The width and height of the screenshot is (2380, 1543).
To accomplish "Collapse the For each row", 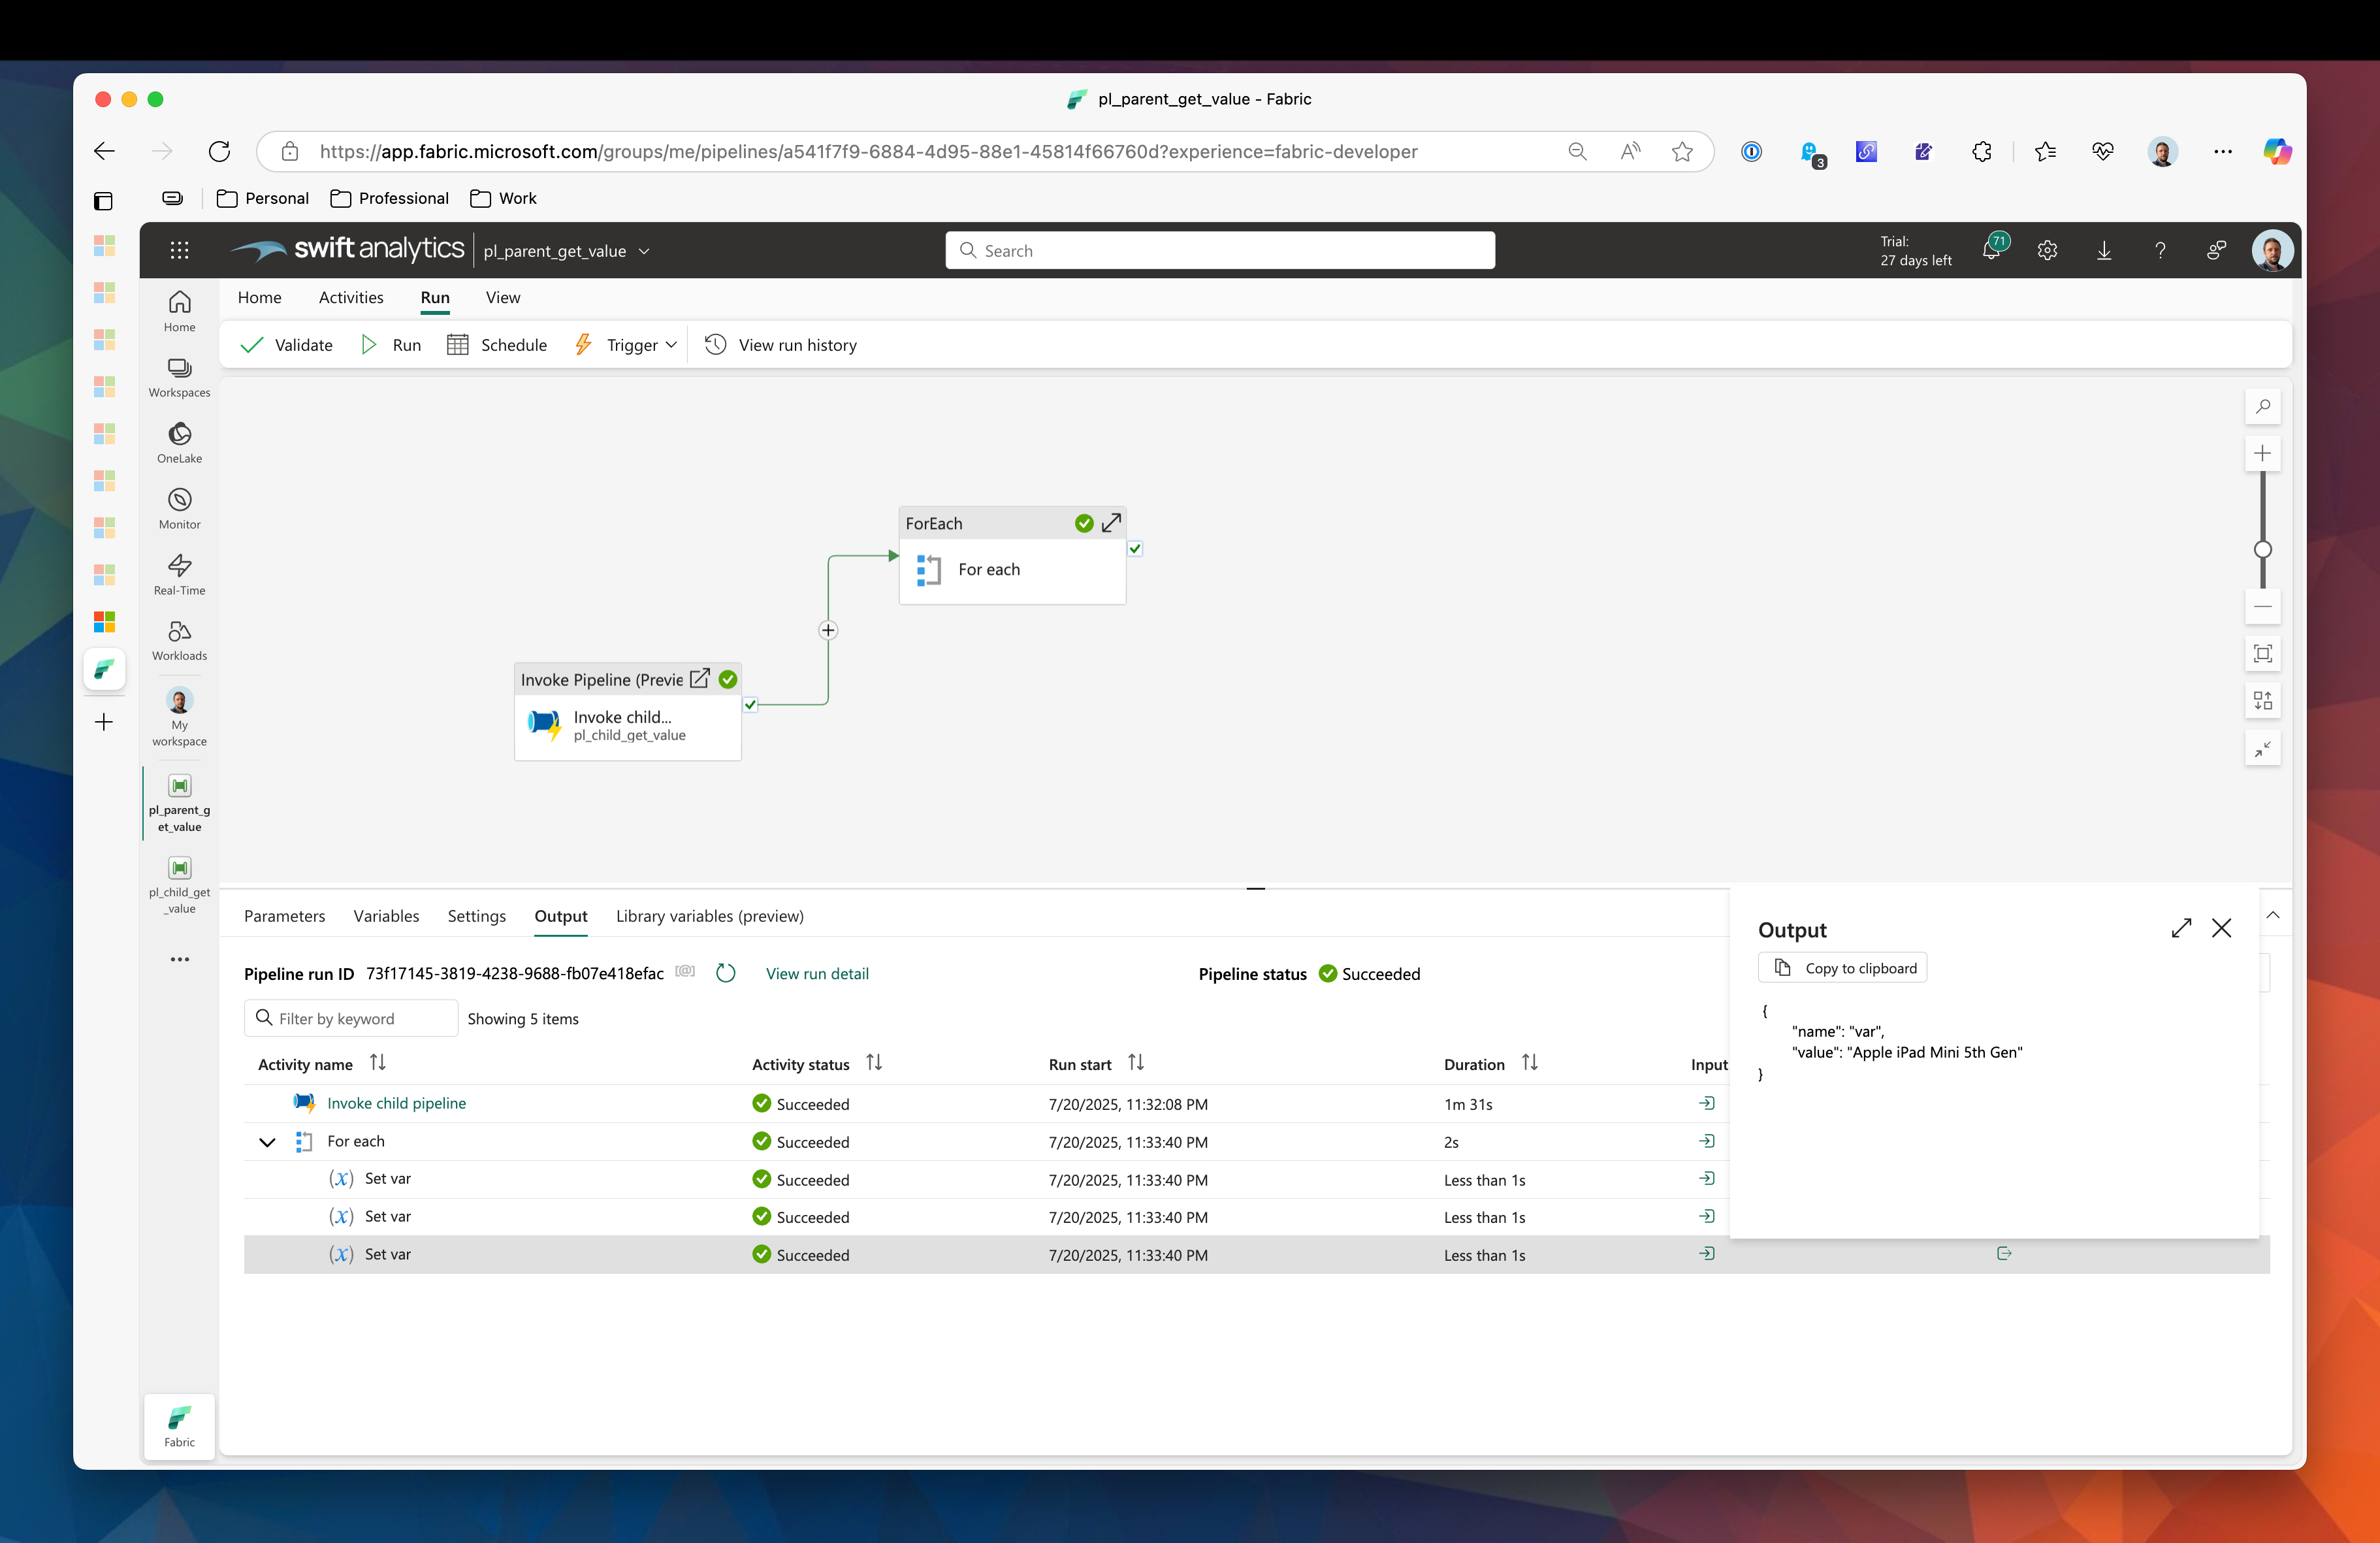I will [x=267, y=1142].
